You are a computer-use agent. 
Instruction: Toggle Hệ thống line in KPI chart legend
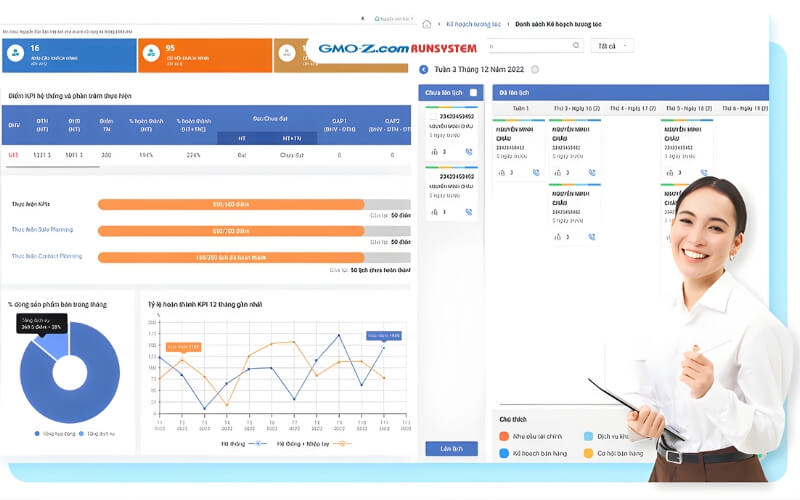[244, 444]
